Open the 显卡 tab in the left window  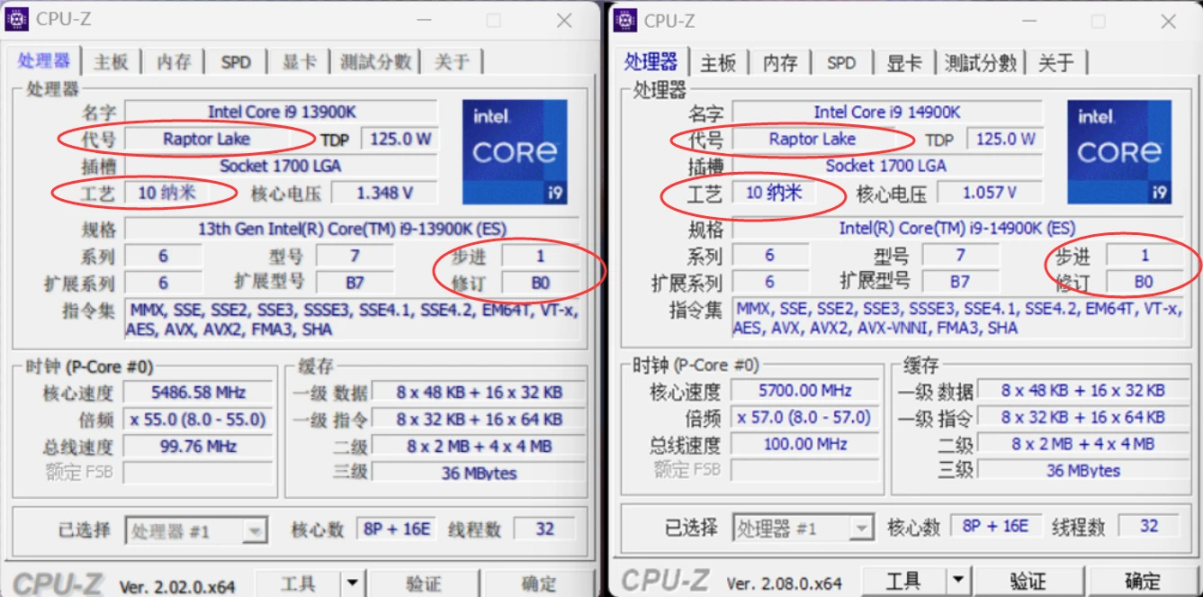(x=299, y=62)
